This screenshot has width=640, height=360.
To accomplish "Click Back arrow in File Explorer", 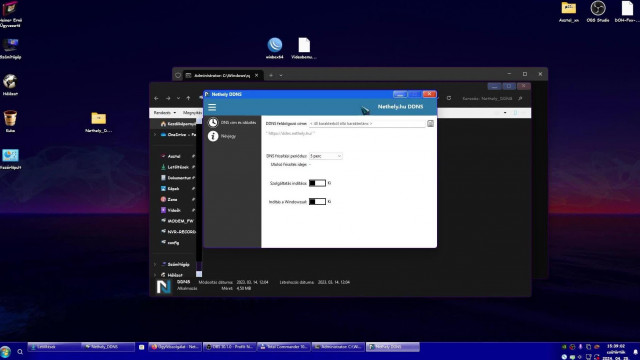I will [156, 98].
